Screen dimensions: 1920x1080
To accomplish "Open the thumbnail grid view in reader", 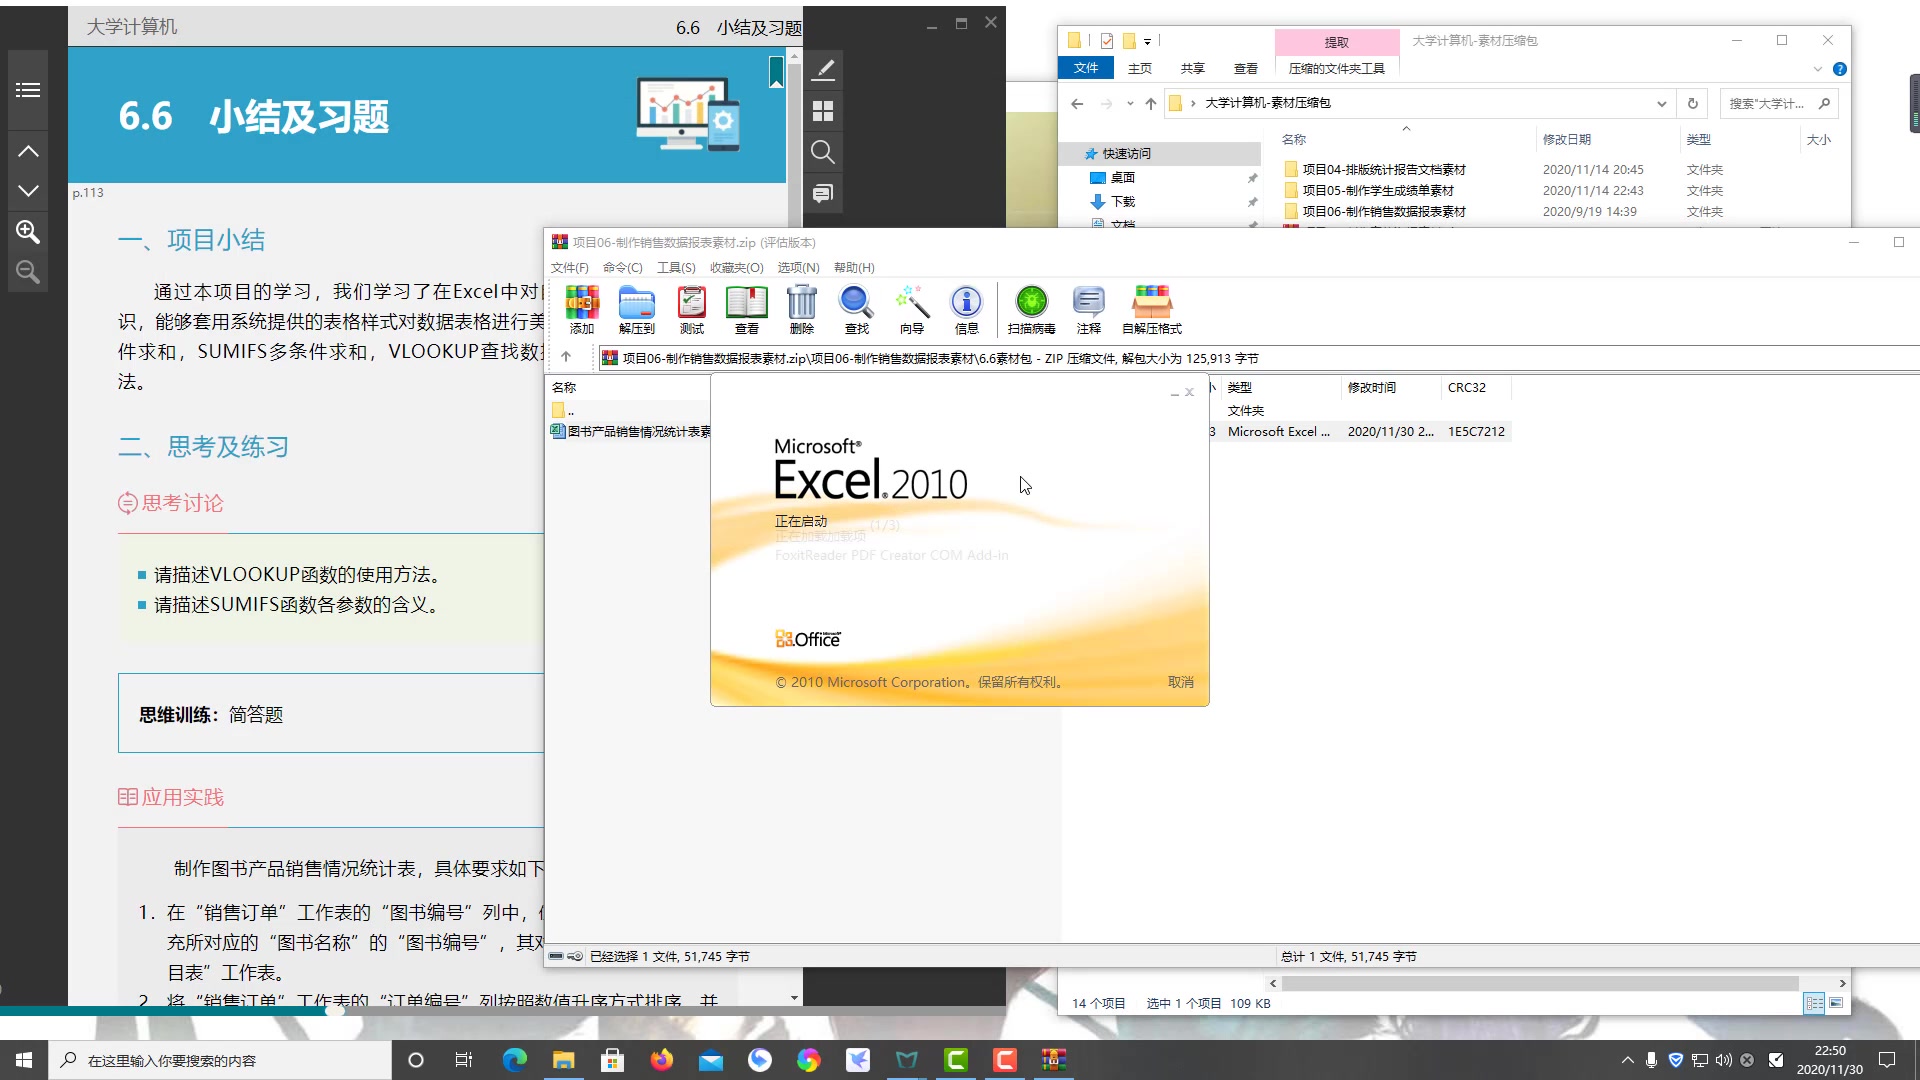I will point(823,110).
